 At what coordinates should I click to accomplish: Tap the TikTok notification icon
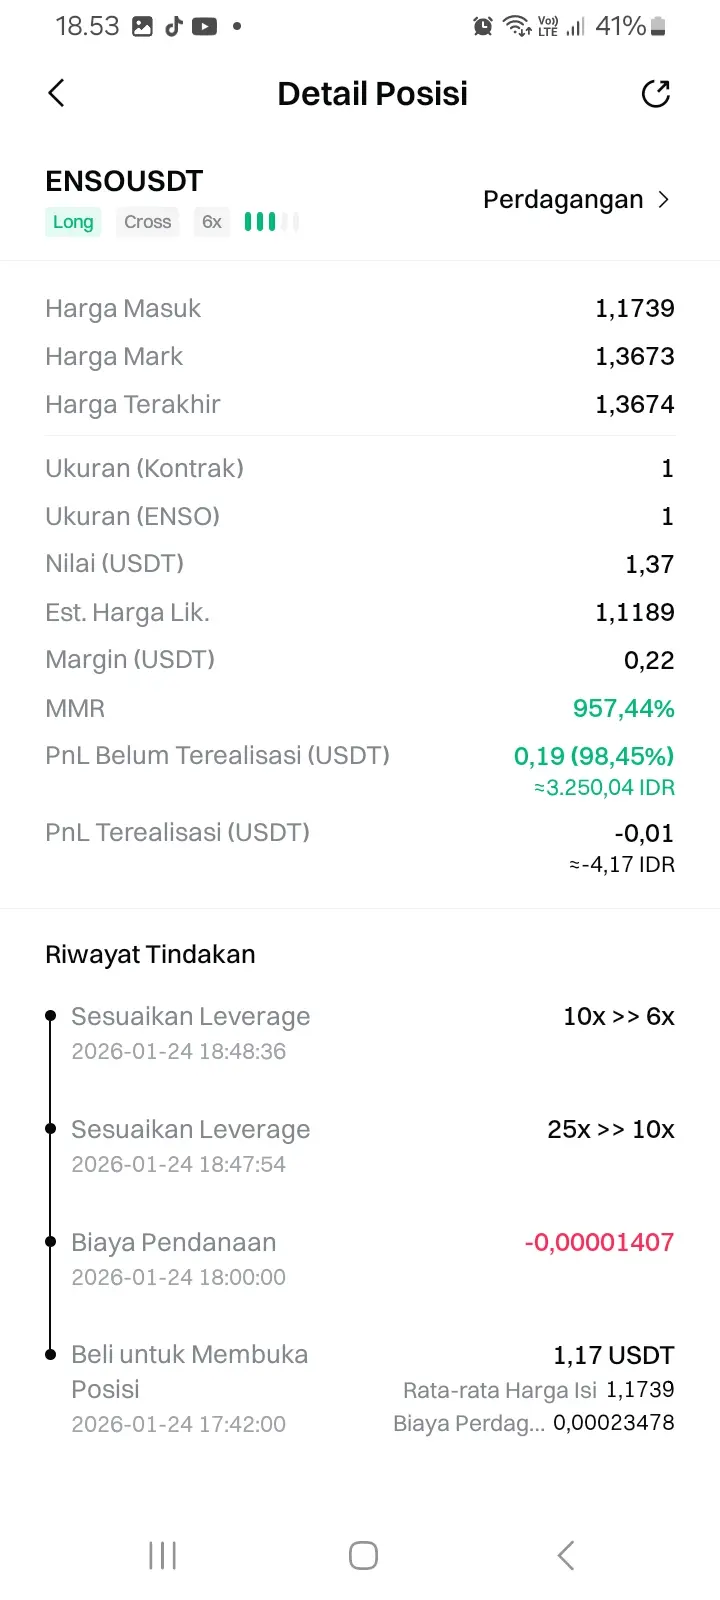pos(174,26)
